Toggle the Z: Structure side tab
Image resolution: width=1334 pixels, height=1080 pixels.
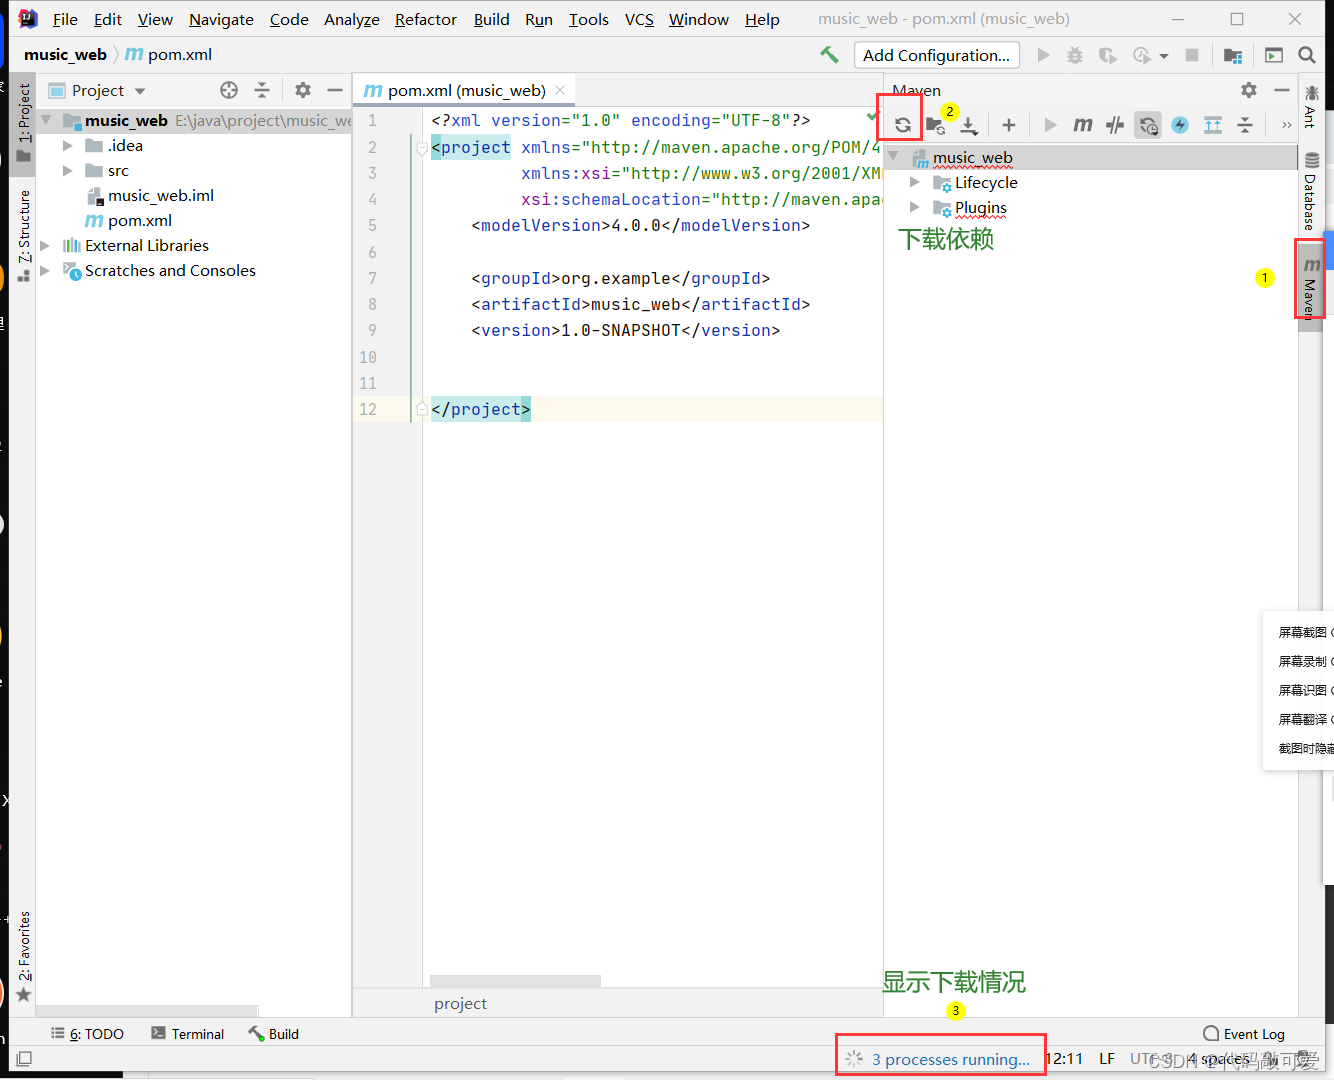click(23, 234)
